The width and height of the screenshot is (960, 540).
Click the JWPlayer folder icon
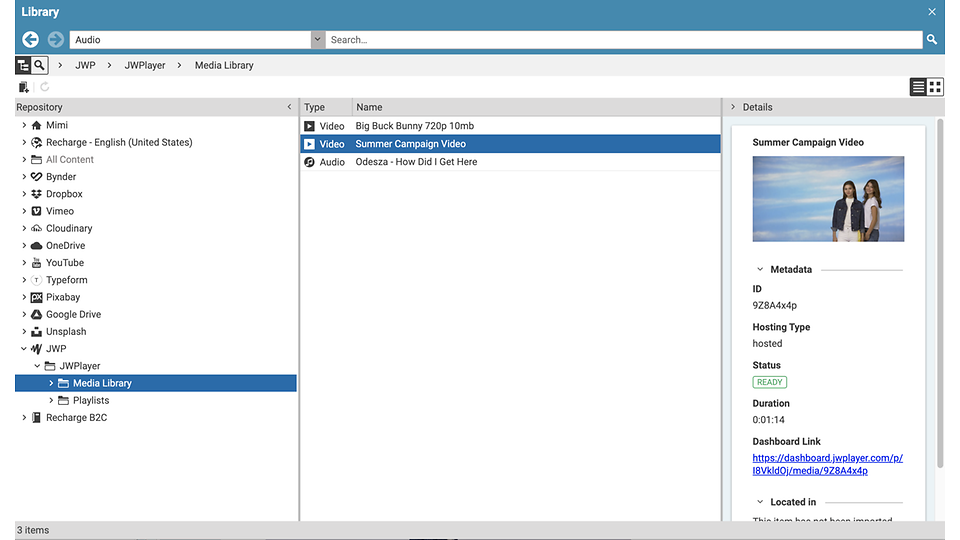coord(50,366)
